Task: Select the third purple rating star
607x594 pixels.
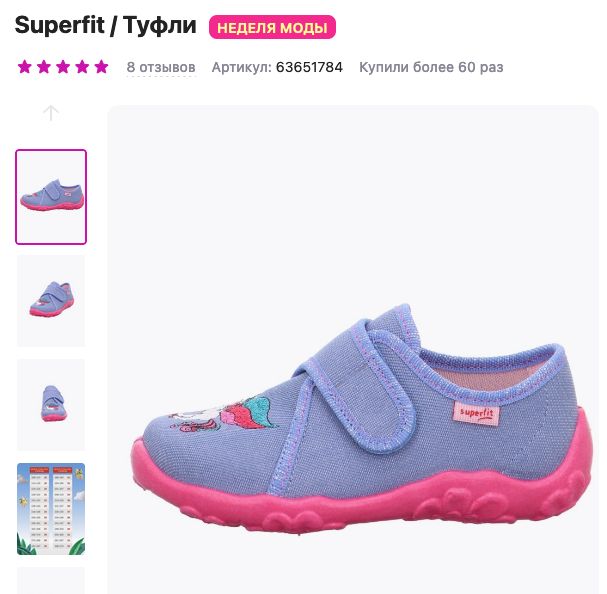Action: click(x=63, y=67)
